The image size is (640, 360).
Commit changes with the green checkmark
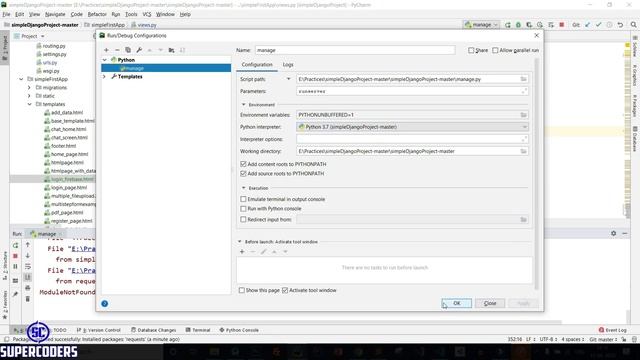point(598,25)
